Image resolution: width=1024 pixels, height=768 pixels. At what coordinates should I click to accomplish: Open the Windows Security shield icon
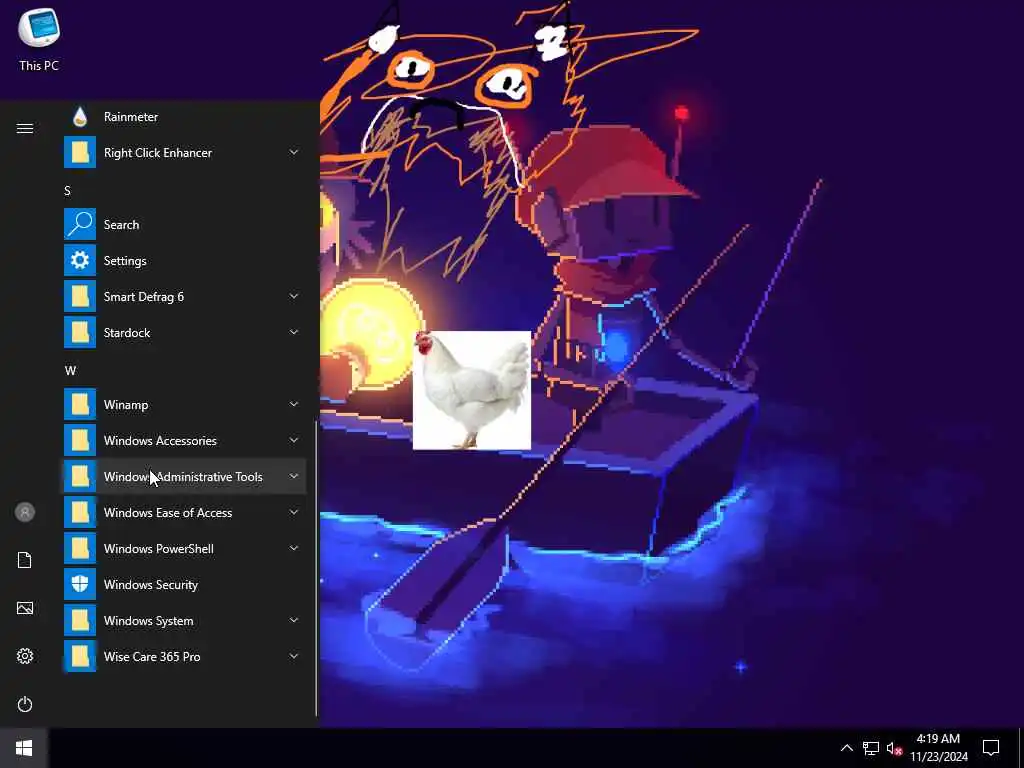(x=80, y=584)
